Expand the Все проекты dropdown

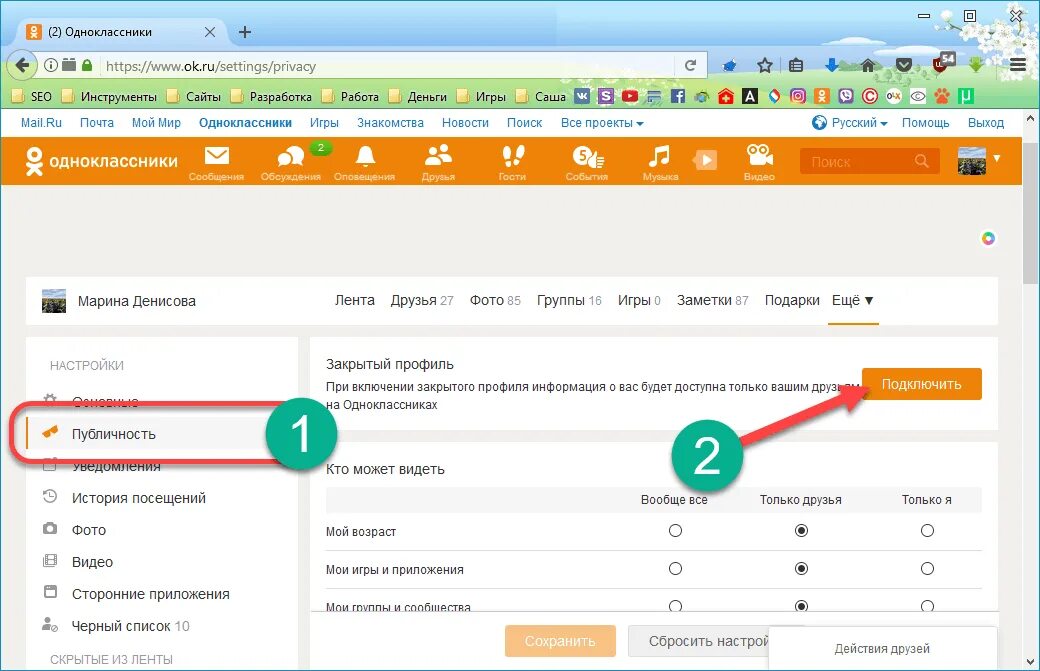pos(602,123)
